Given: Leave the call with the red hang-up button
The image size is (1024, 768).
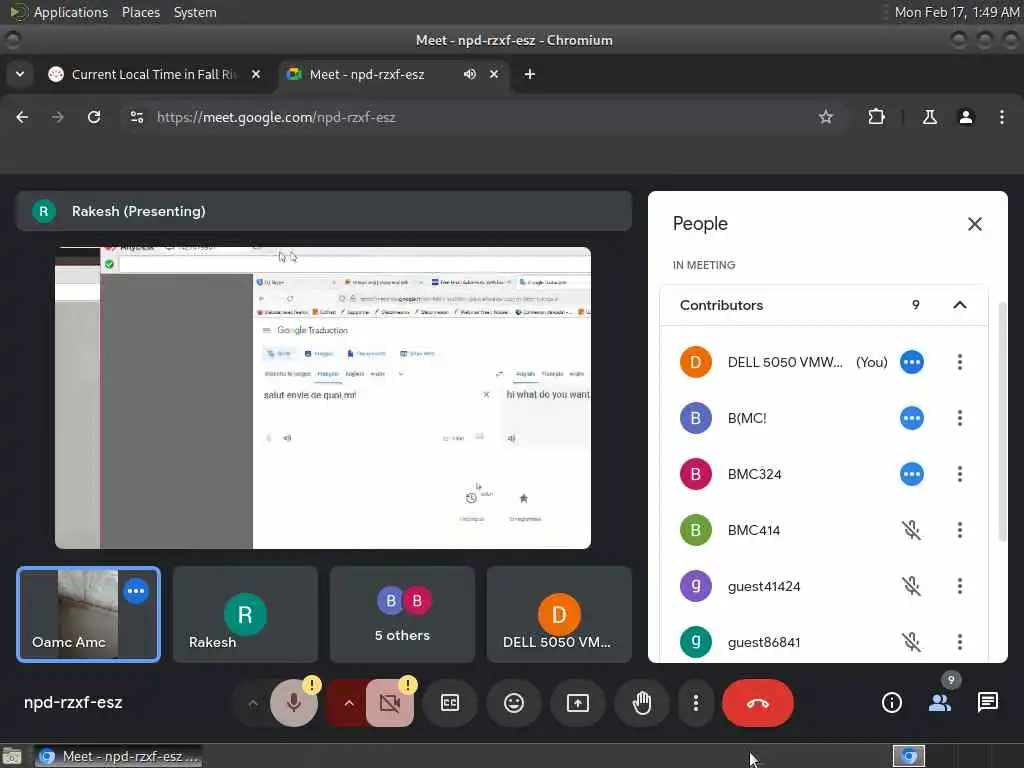Looking at the screenshot, I should [x=758, y=703].
